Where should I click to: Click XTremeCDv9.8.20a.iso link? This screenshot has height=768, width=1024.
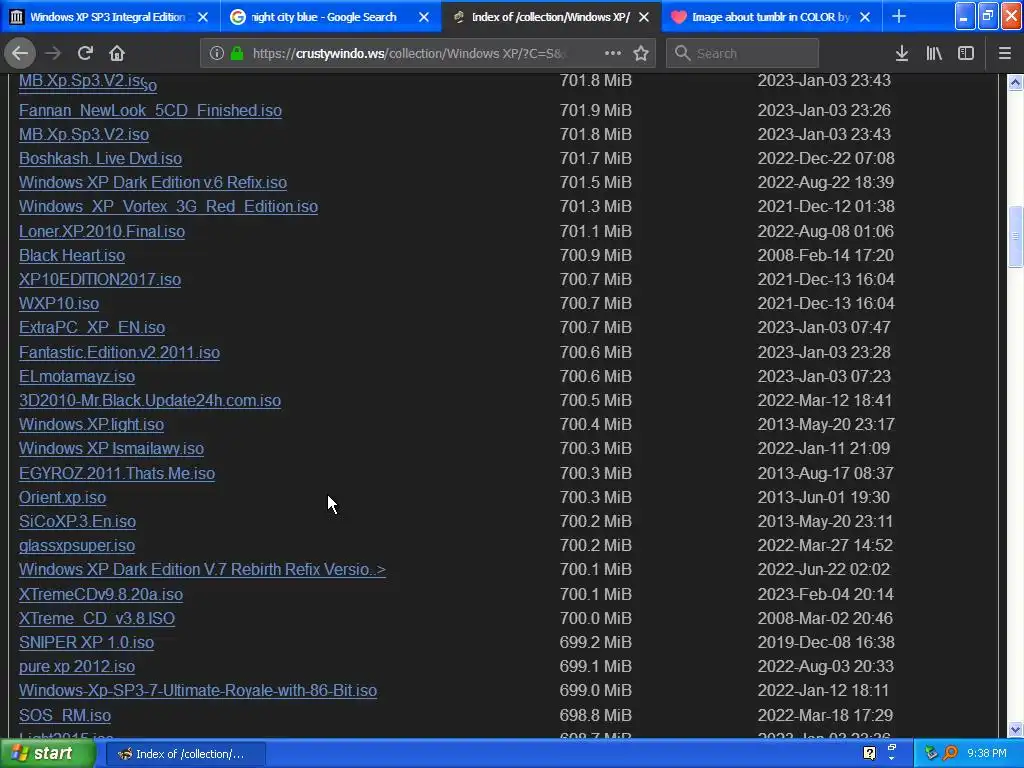[101, 594]
